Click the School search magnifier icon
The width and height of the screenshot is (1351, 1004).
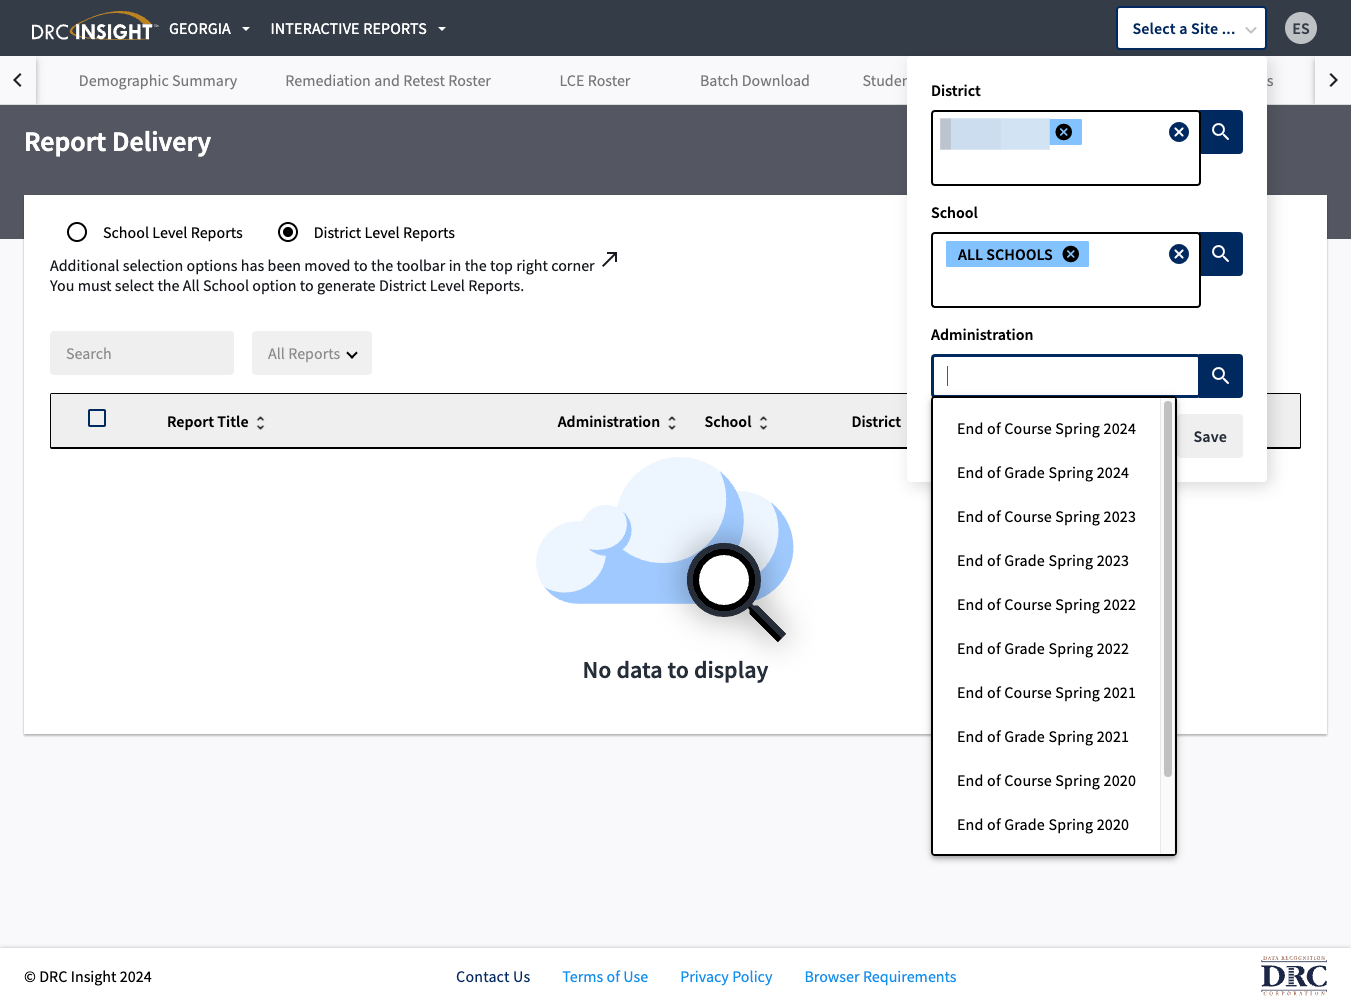click(x=1221, y=254)
